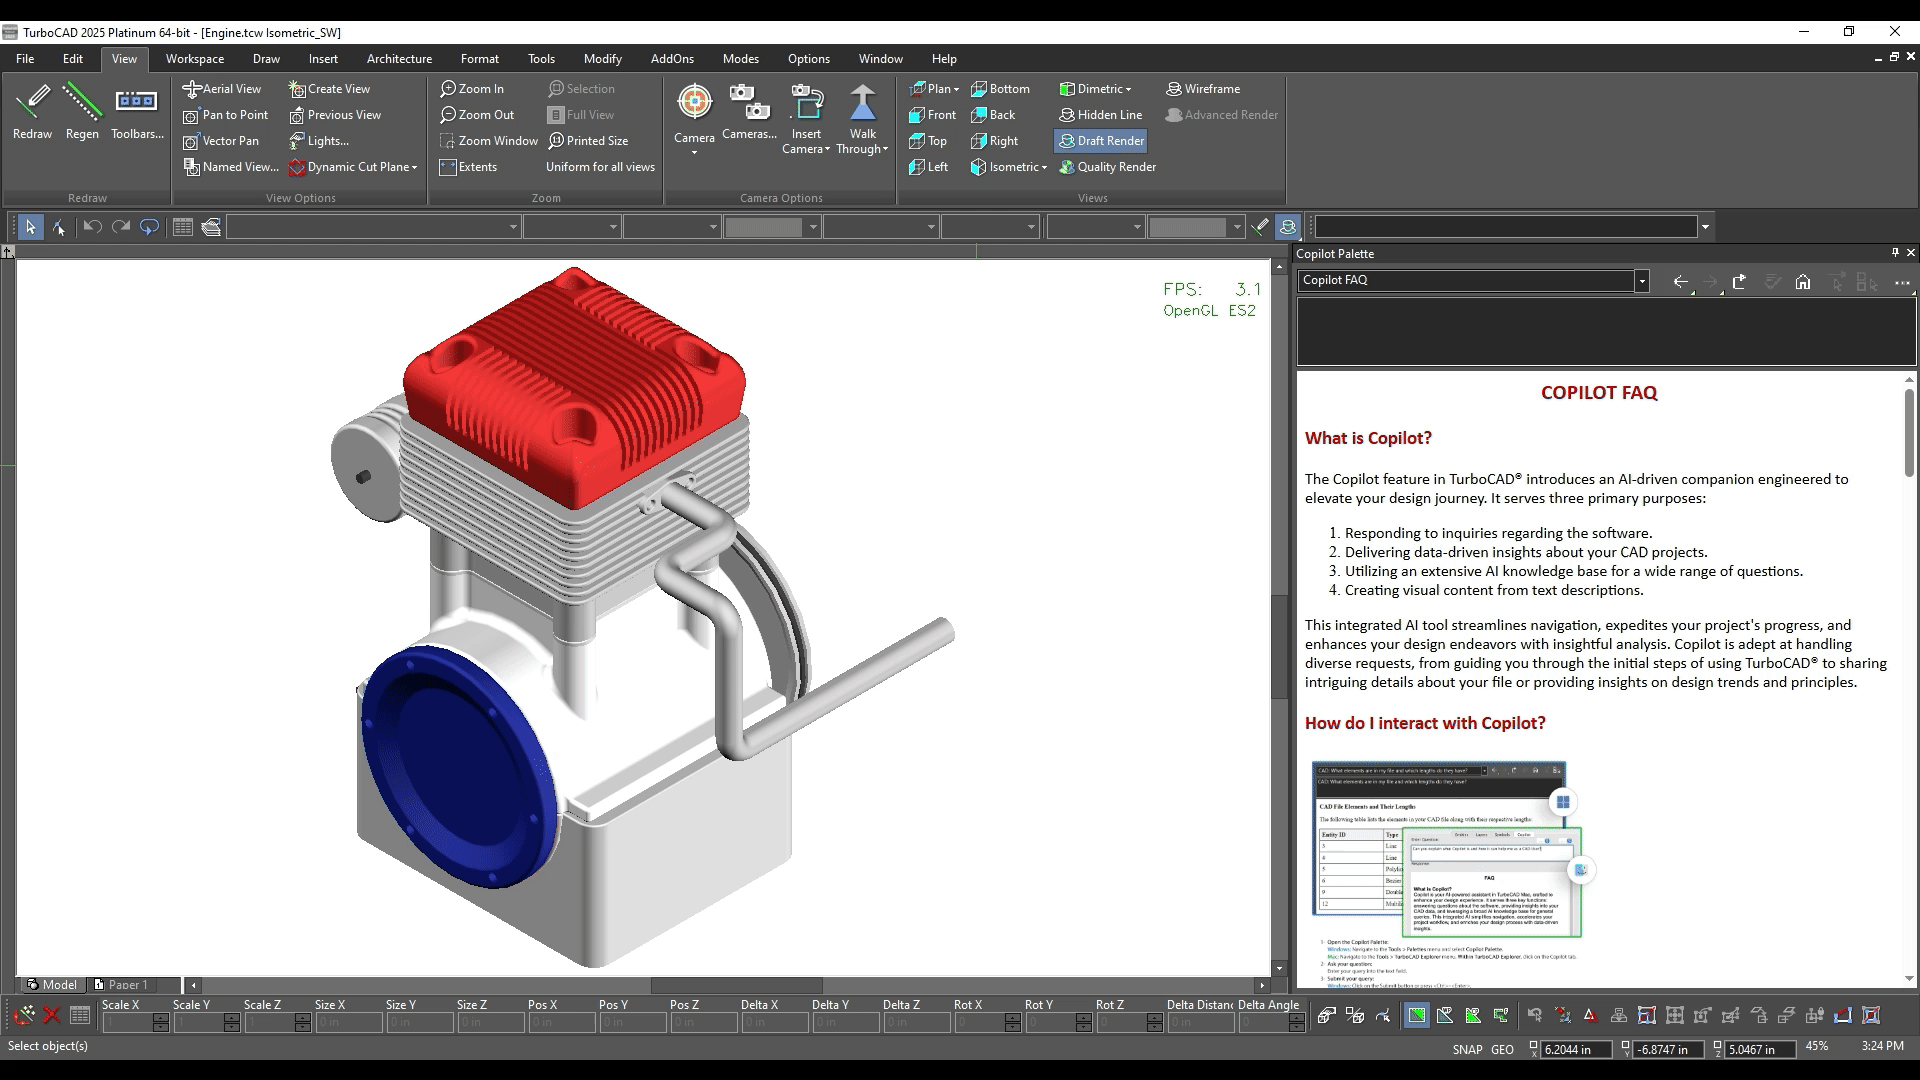Image resolution: width=1920 pixels, height=1080 pixels.
Task: Click the Redraw tool icon
Action: point(32,111)
